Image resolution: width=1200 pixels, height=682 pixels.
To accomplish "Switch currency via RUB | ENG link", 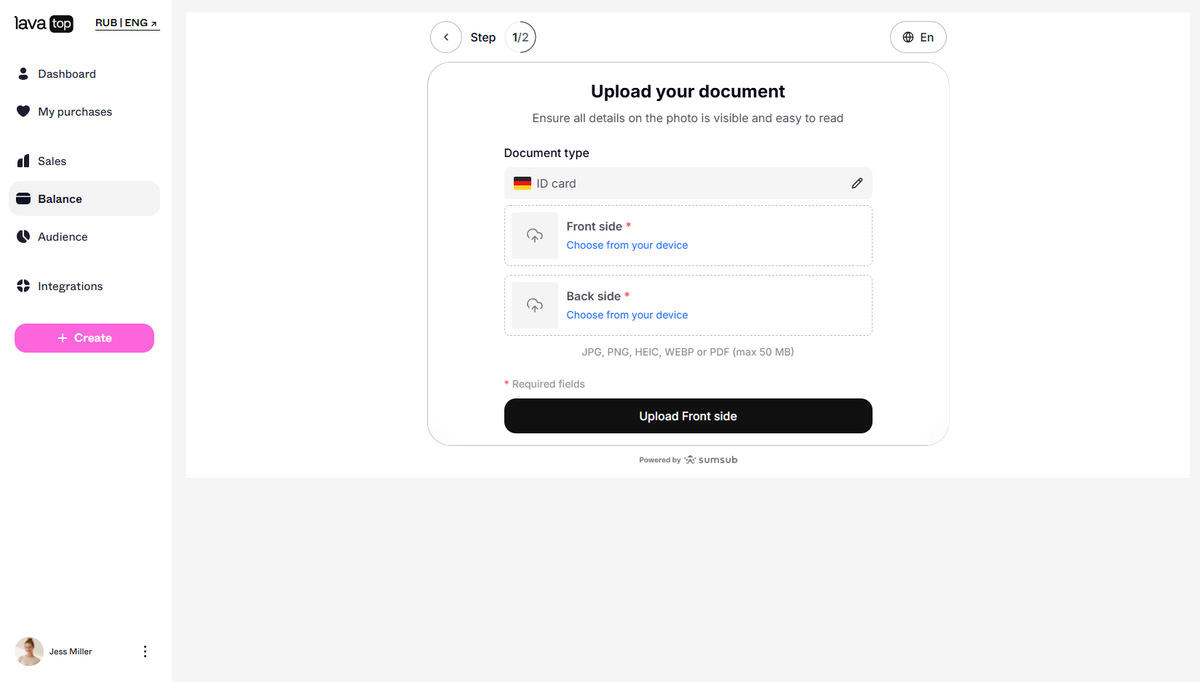I will pos(127,23).
